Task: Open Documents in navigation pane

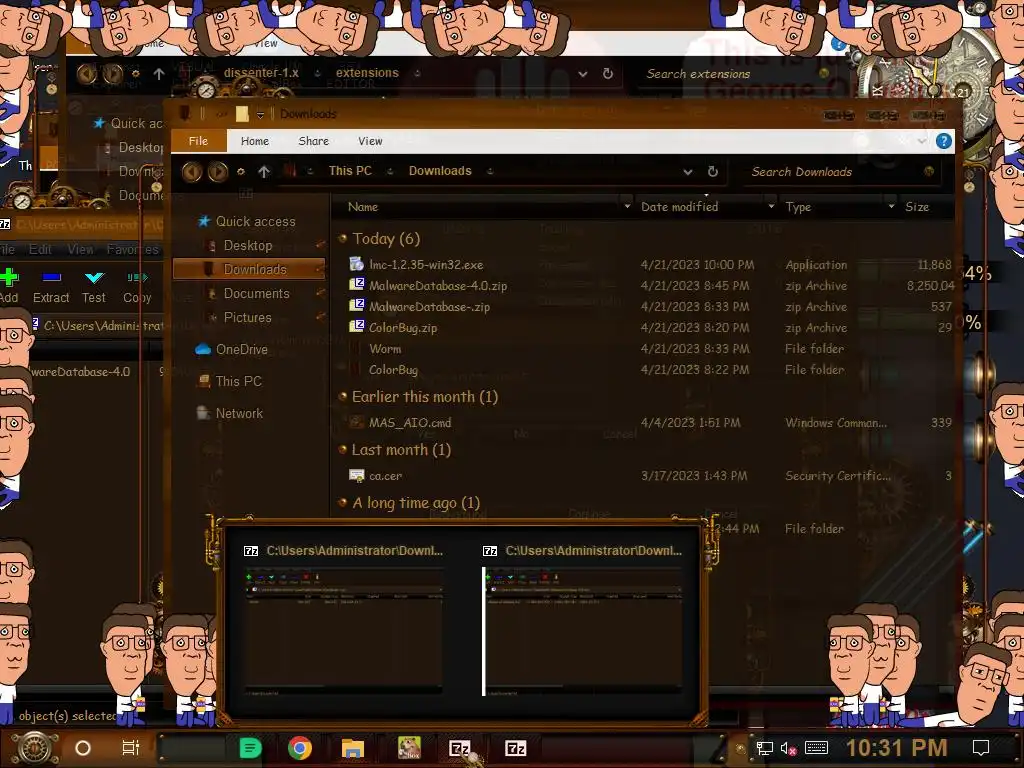Action: [x=257, y=294]
